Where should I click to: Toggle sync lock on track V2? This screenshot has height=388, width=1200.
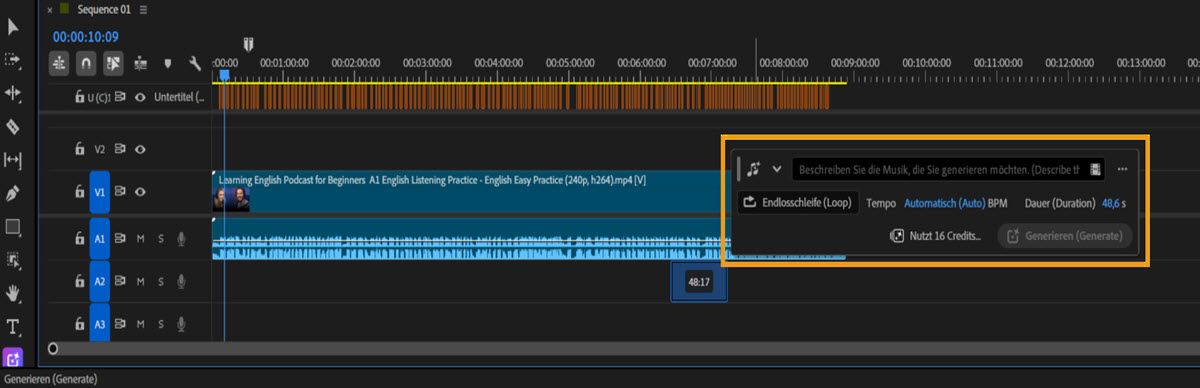point(120,149)
